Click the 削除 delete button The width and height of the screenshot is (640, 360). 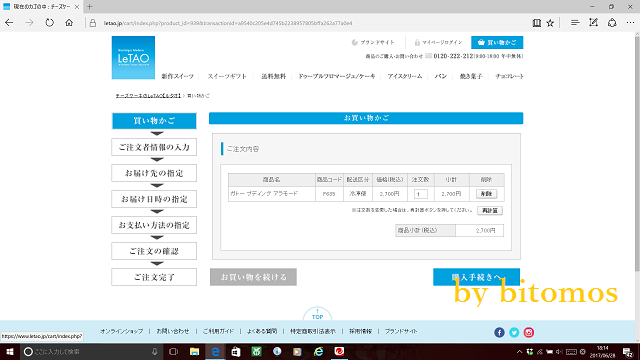(487, 194)
